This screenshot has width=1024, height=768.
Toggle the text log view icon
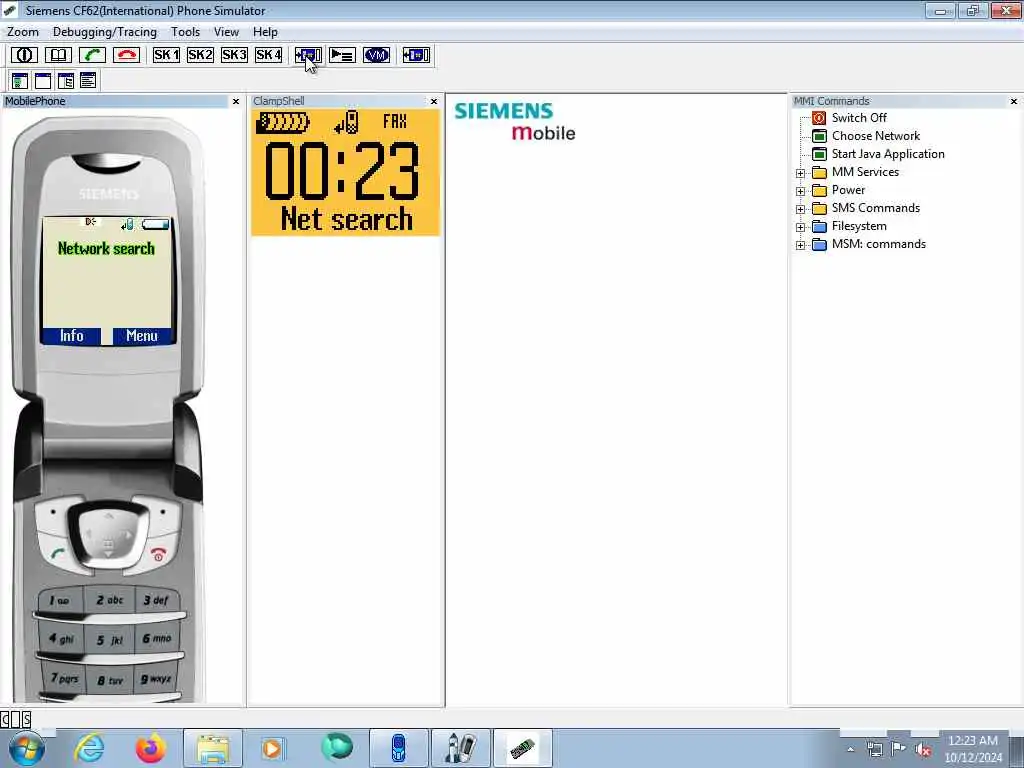coord(88,81)
